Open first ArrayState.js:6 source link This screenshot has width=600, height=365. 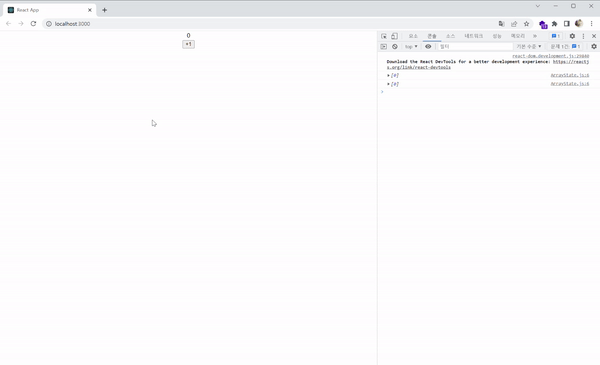click(570, 75)
